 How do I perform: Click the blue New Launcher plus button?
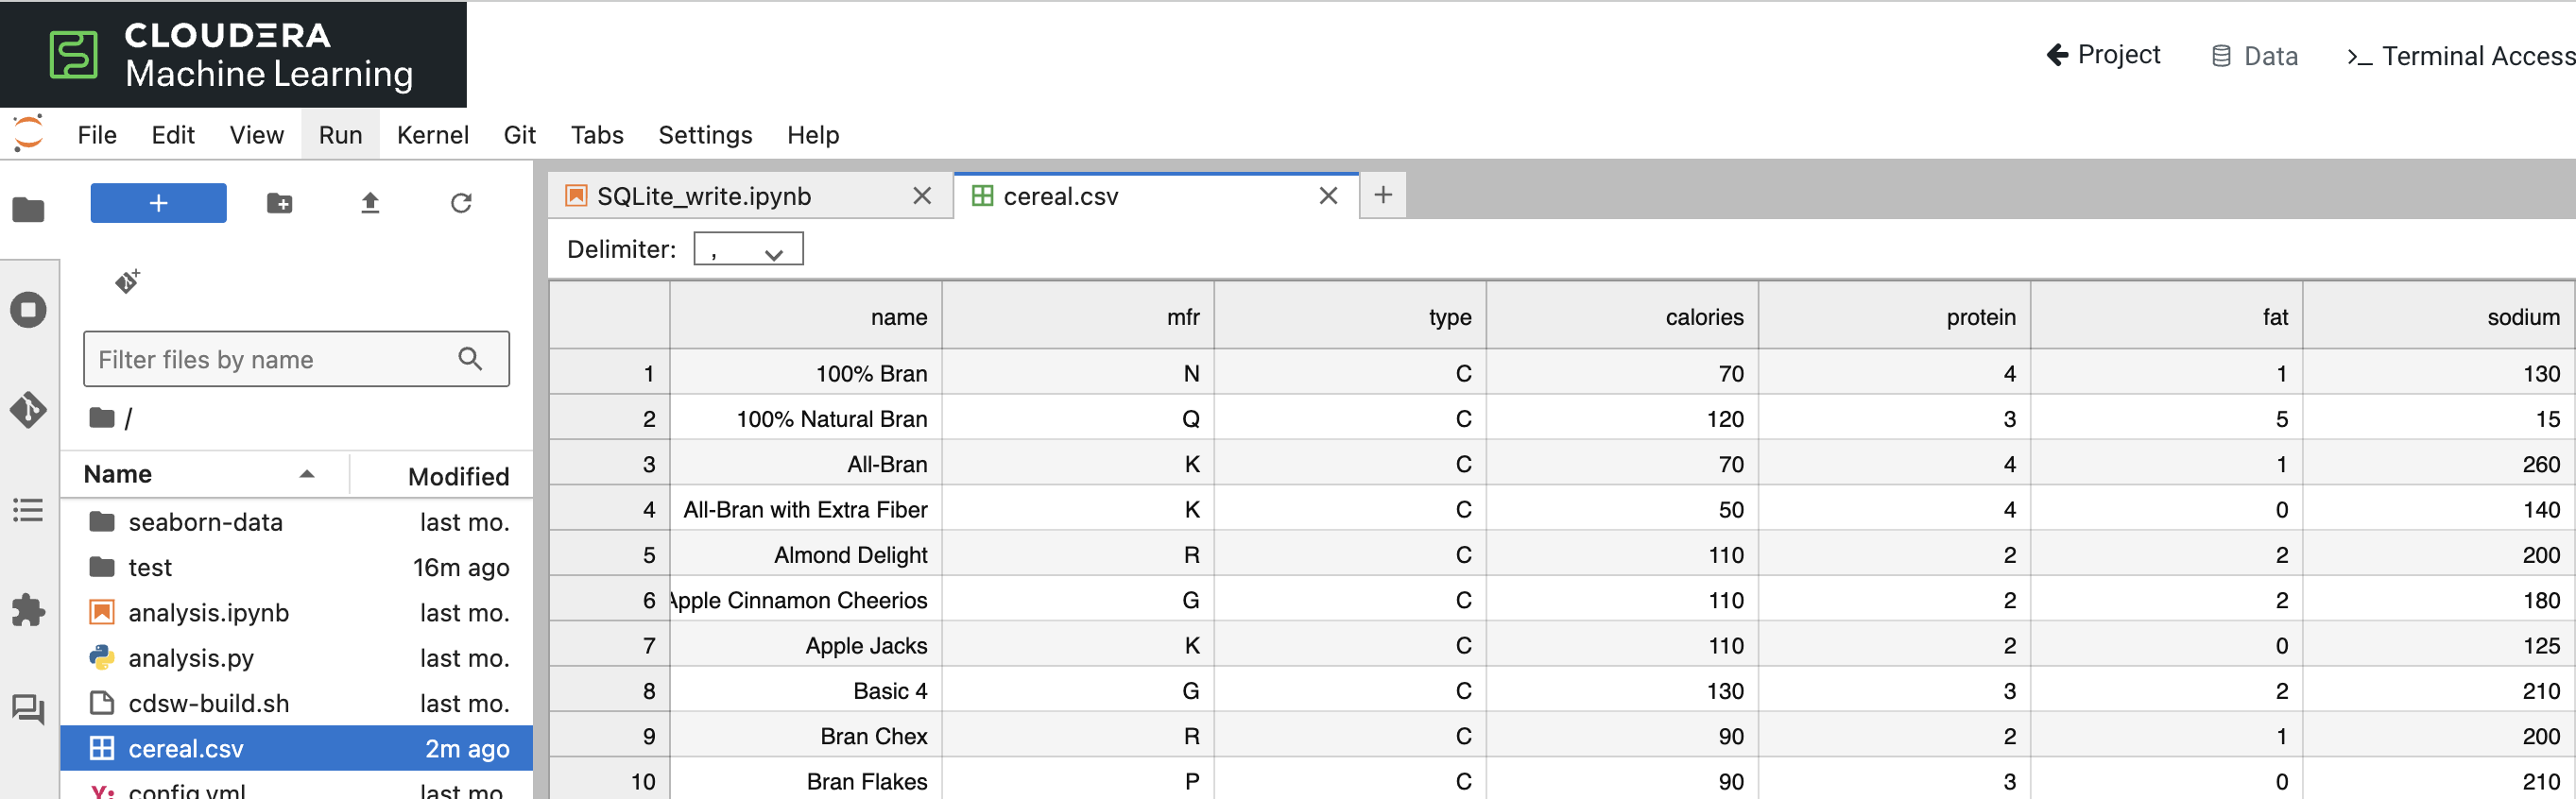159,203
